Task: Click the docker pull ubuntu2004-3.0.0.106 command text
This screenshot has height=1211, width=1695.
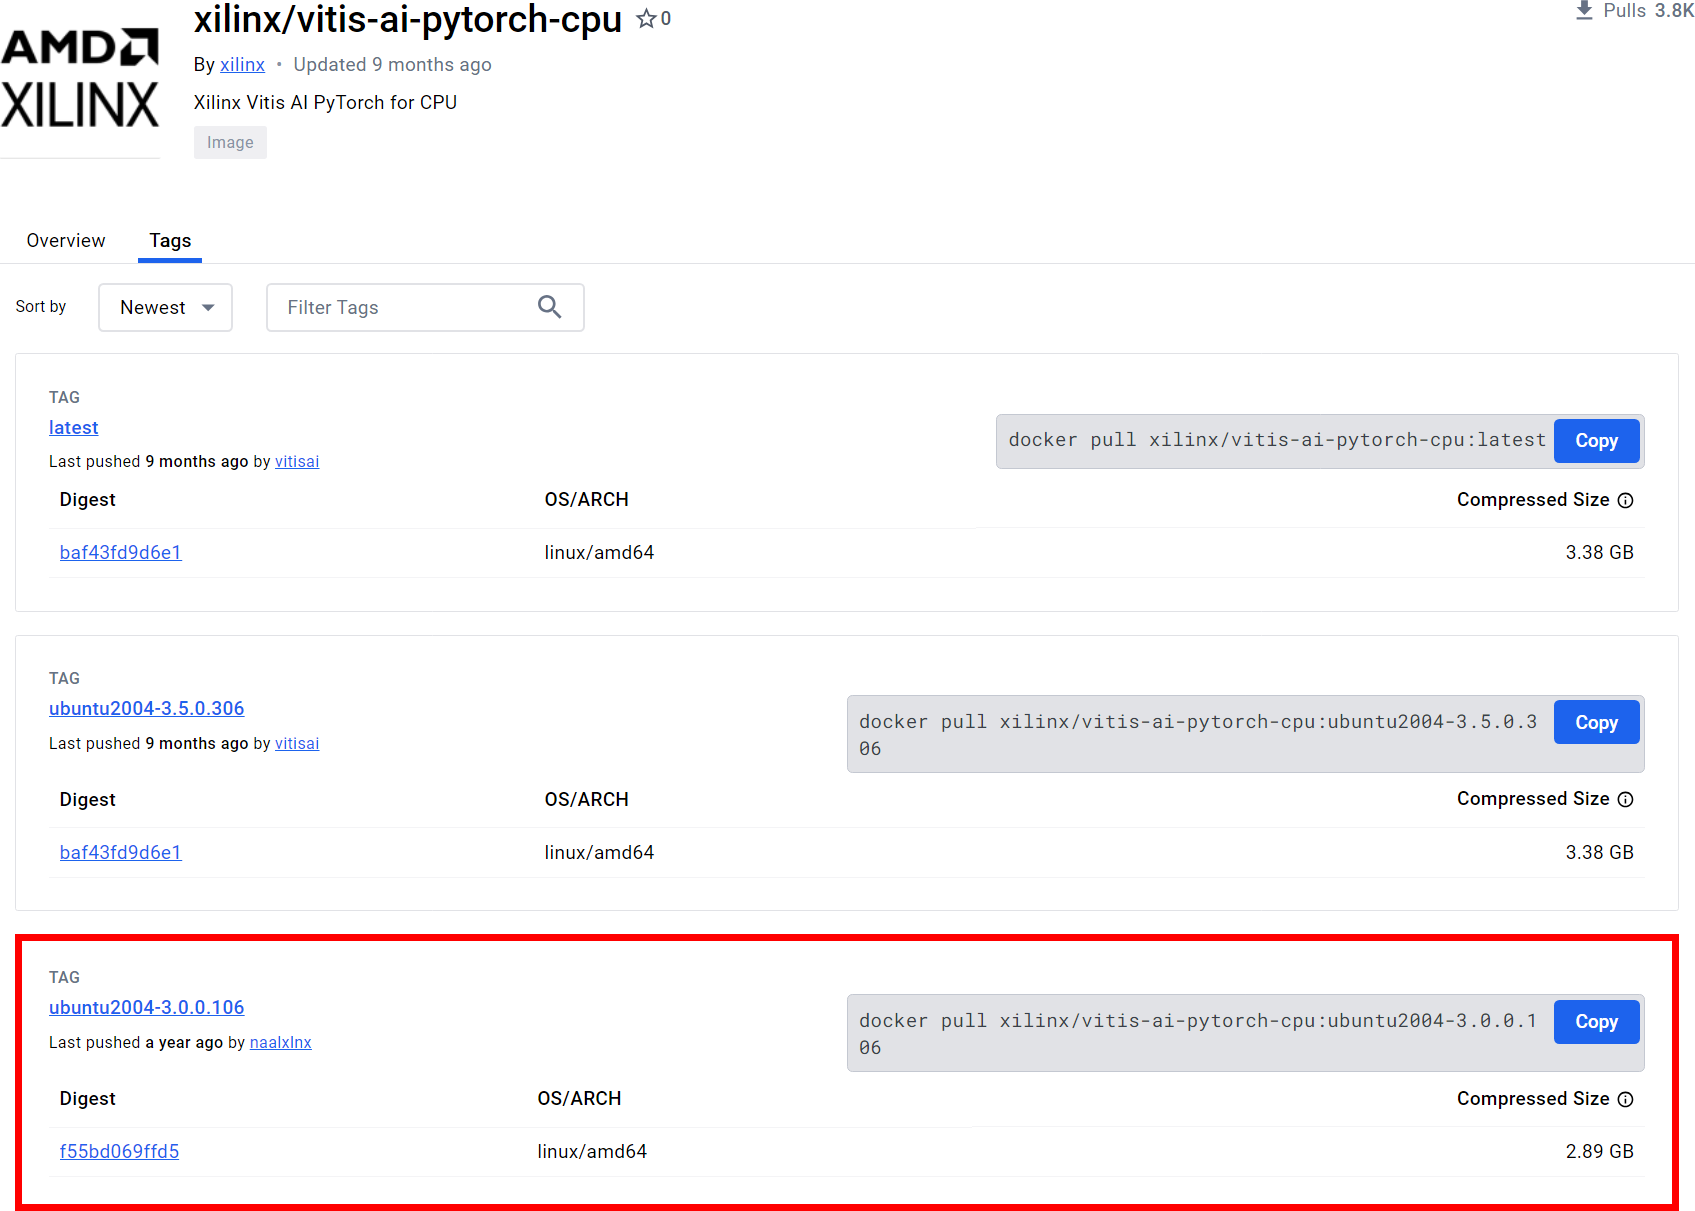Action: pos(1198,1034)
